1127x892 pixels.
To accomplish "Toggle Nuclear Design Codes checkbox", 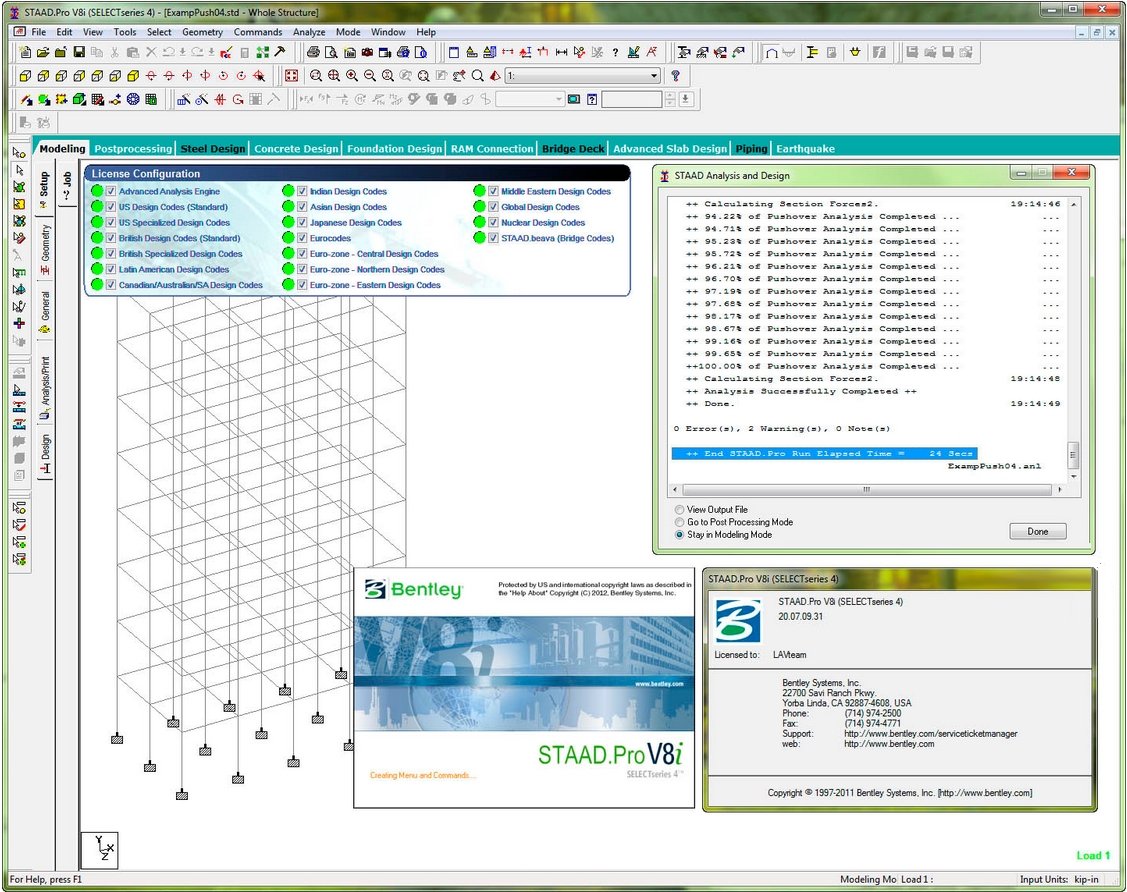I will pos(493,223).
